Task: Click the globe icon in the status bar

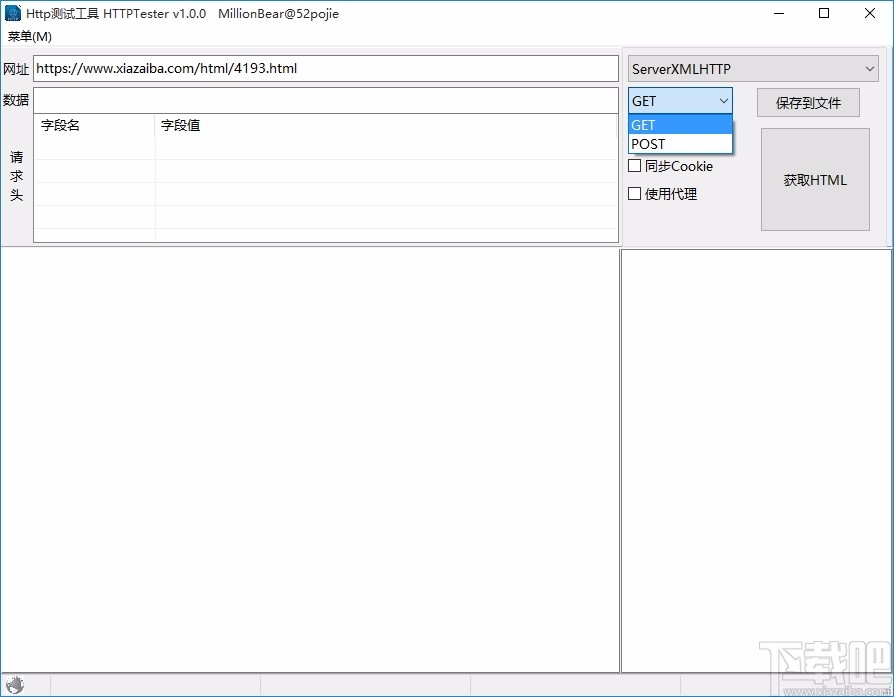Action: click(x=16, y=684)
